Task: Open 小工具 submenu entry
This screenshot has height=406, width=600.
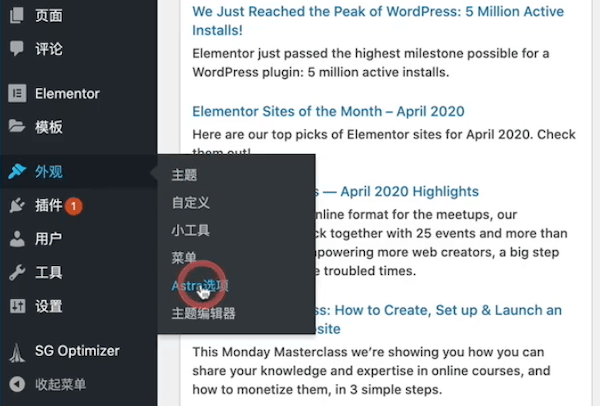Action: coord(191,230)
